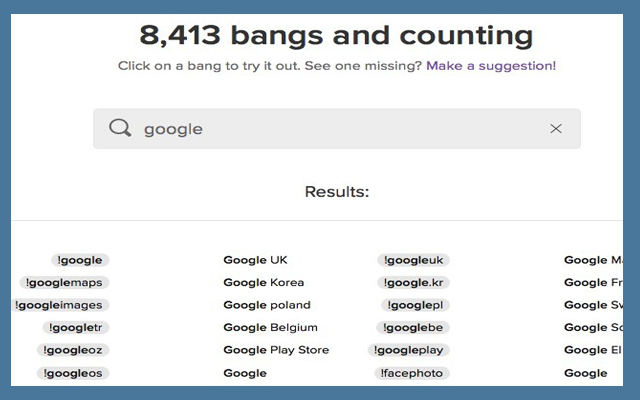
Task: Choose the !googletr bang
Action: (x=74, y=327)
